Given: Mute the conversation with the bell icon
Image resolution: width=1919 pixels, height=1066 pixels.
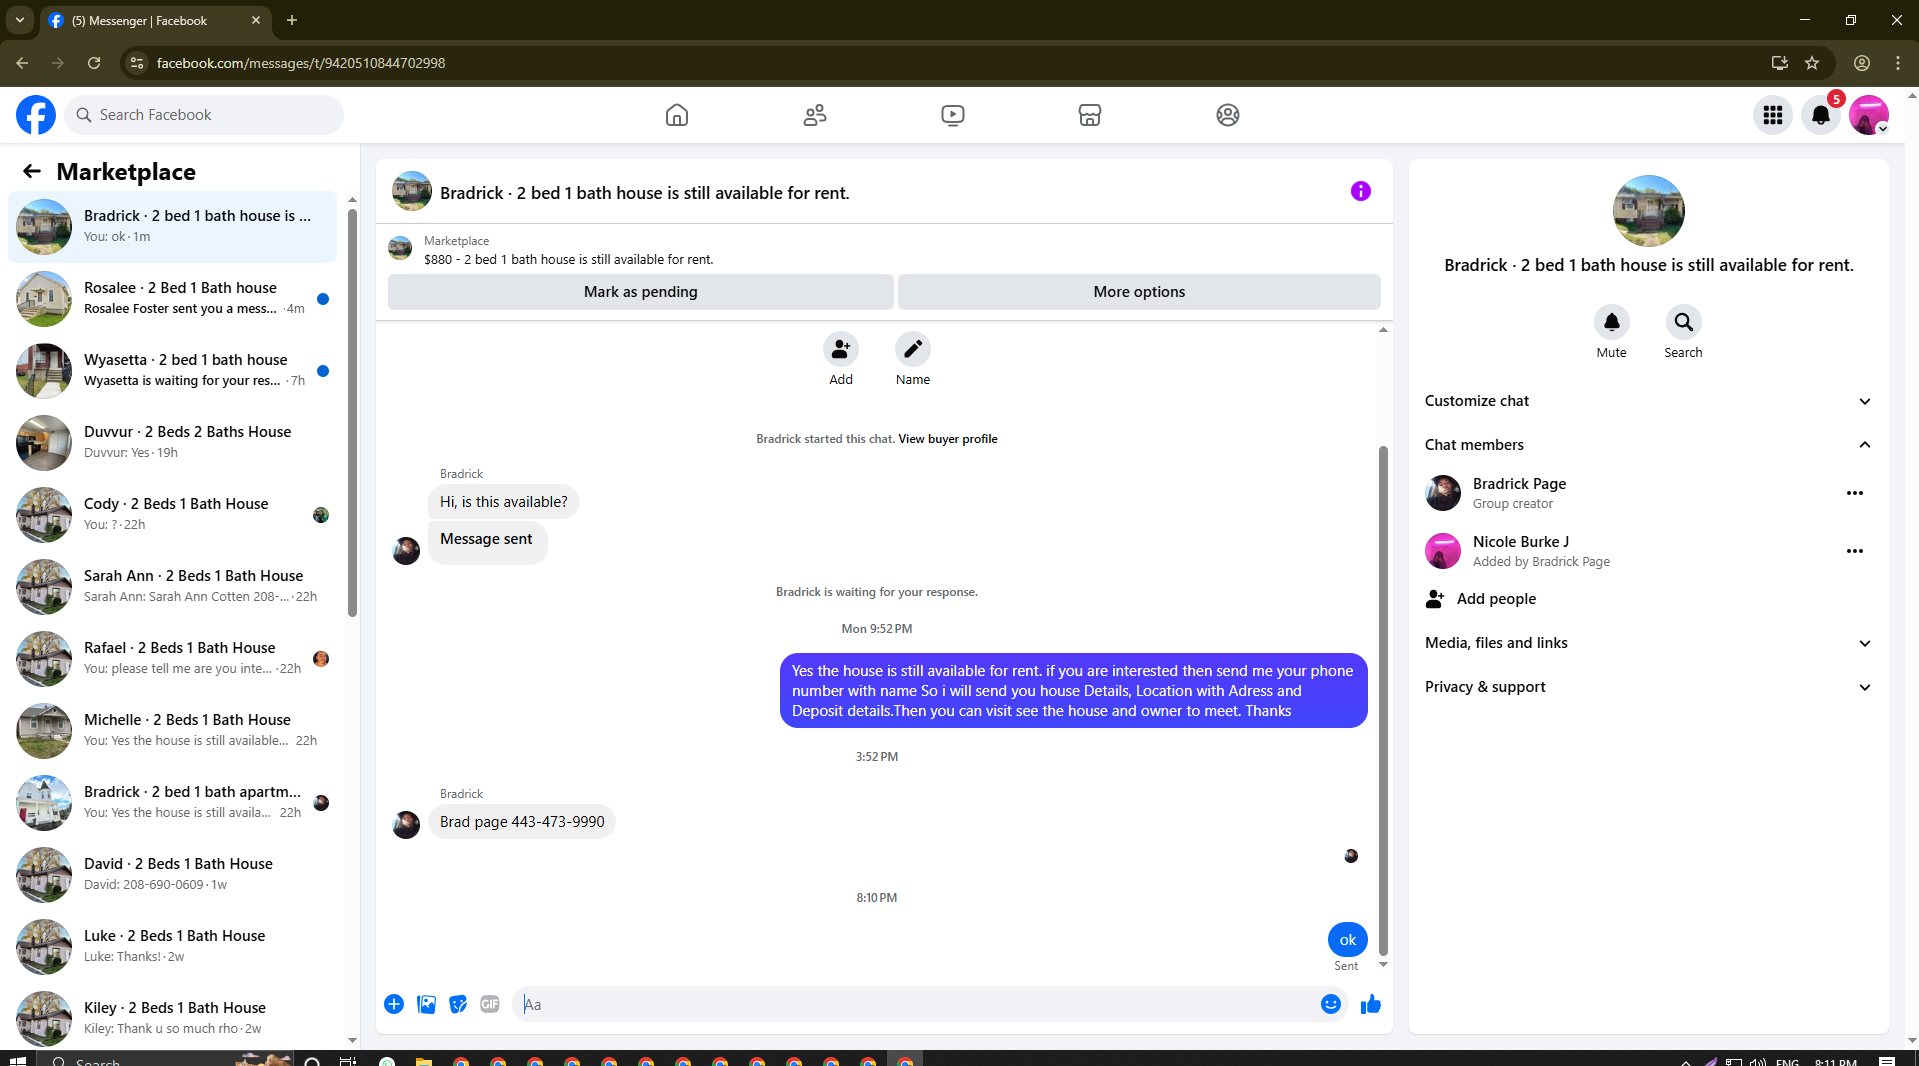Looking at the screenshot, I should 1612,322.
